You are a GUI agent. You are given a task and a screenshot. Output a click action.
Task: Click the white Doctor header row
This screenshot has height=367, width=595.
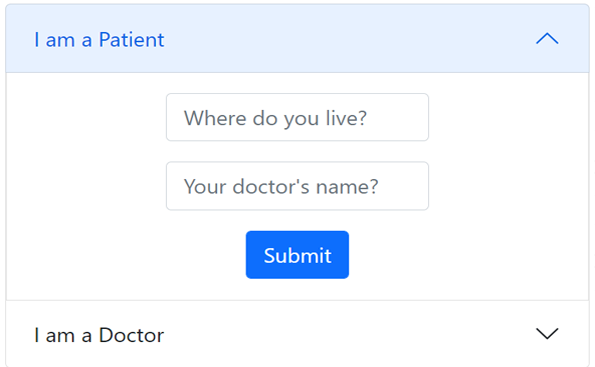pyautogui.click(x=297, y=334)
